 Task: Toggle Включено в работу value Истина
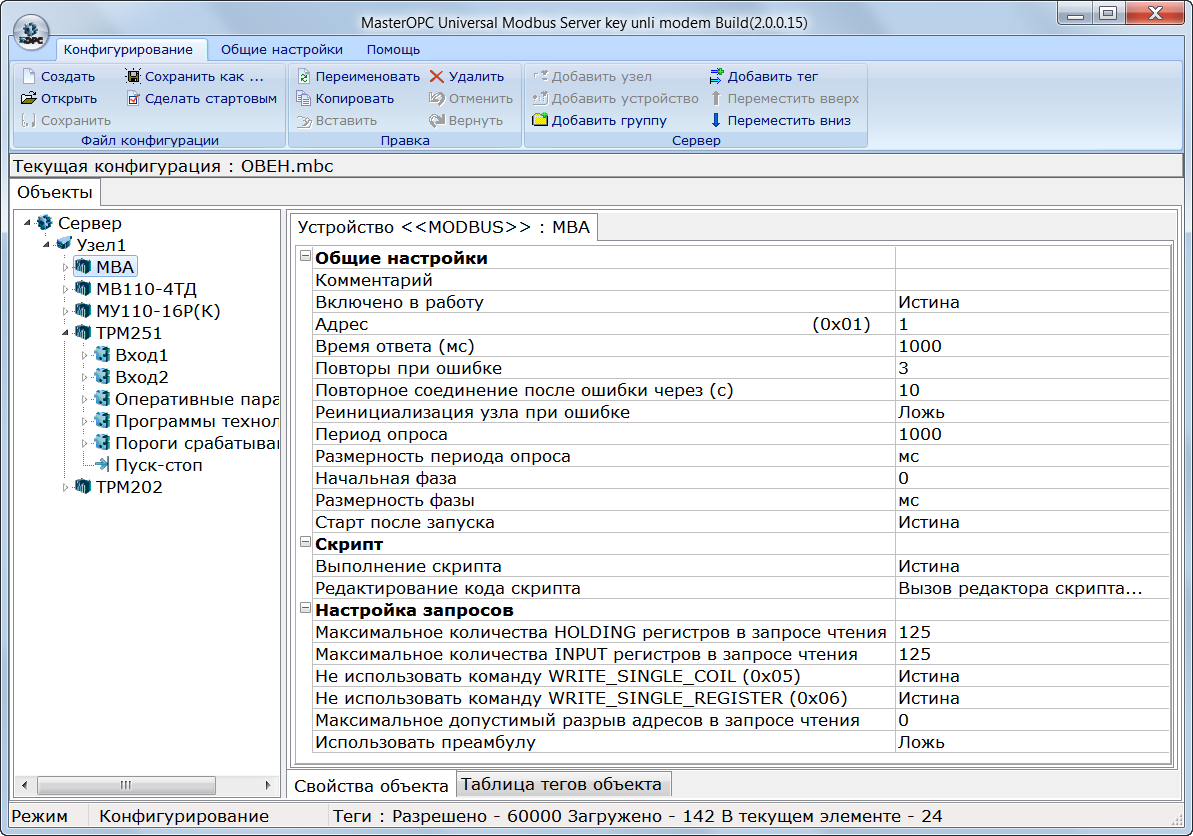click(1032, 302)
